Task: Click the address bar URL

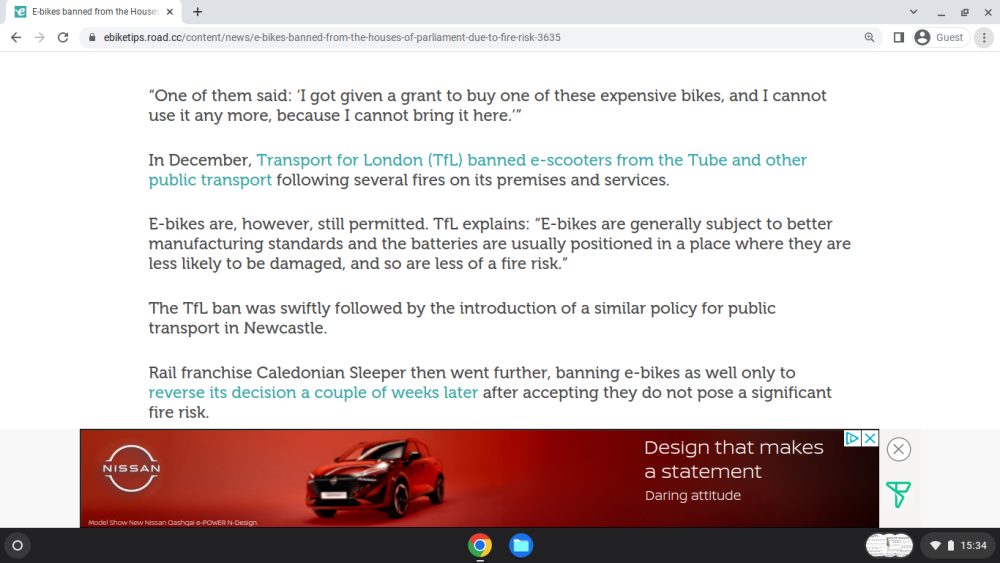Action: (x=332, y=38)
